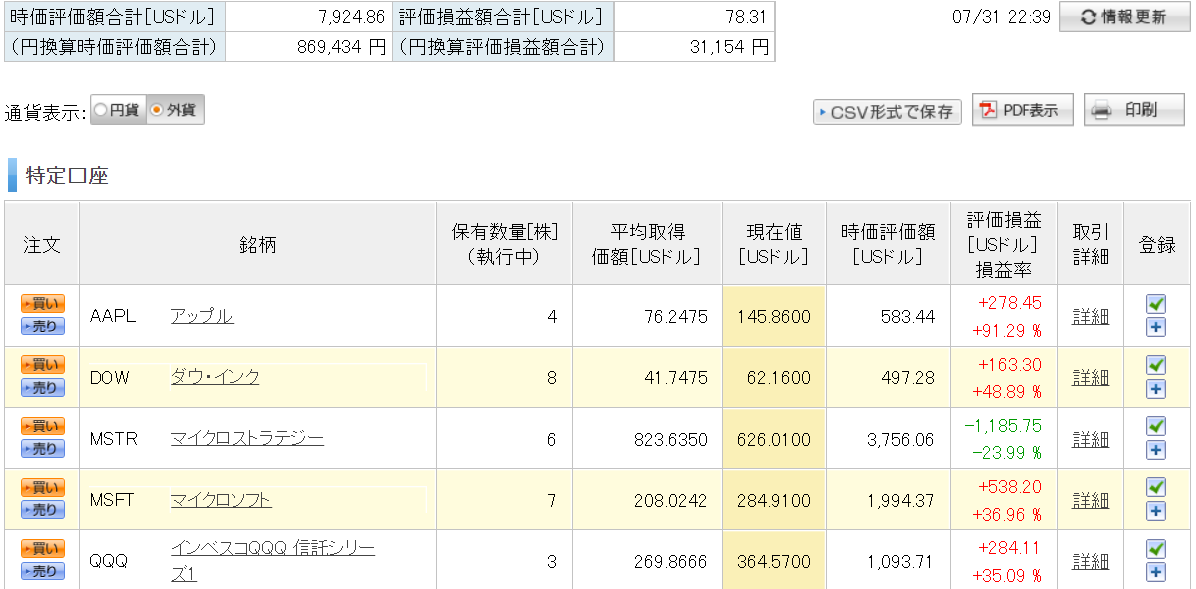Open the インベスコQQQ 信託シリーズ1 link
The image size is (1196, 589).
tap(272, 561)
